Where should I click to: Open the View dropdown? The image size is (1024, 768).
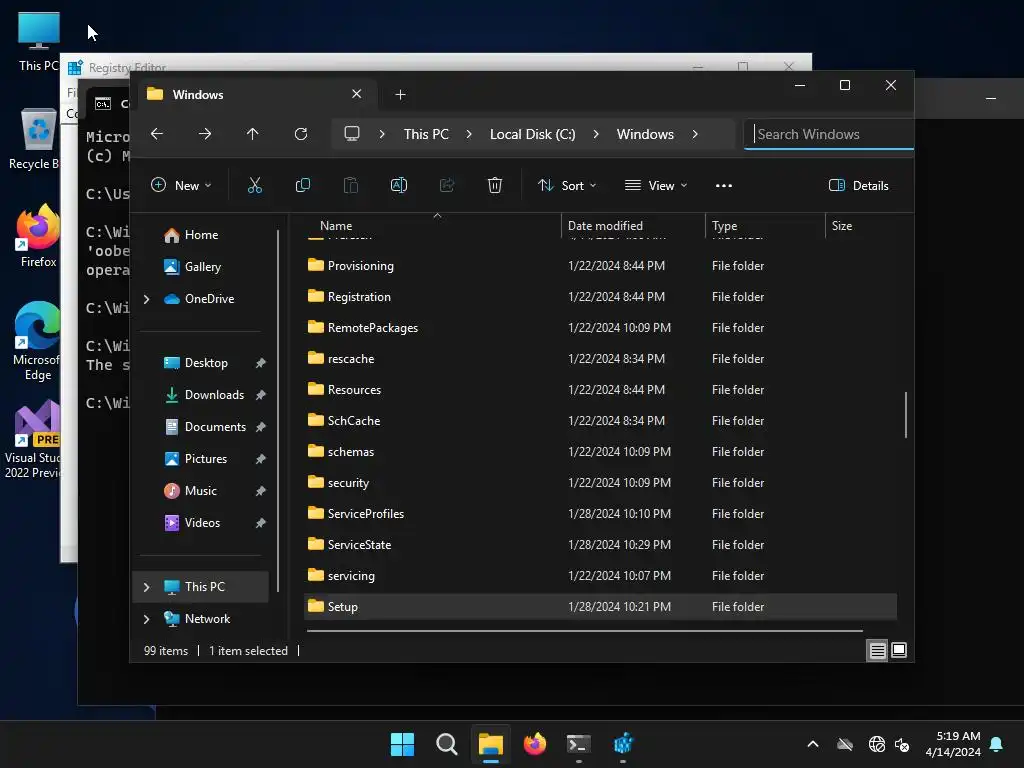[656, 185]
